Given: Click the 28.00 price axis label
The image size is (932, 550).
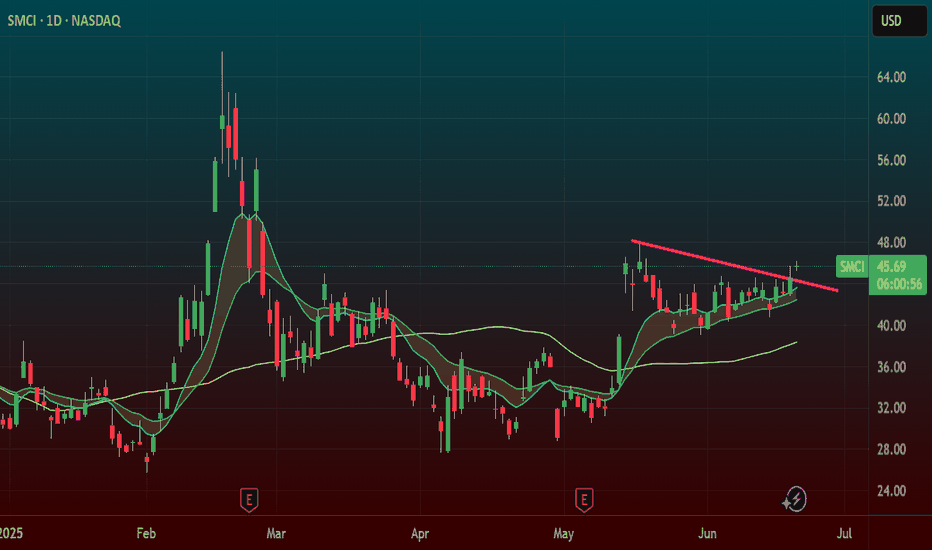Looking at the screenshot, I should [892, 450].
